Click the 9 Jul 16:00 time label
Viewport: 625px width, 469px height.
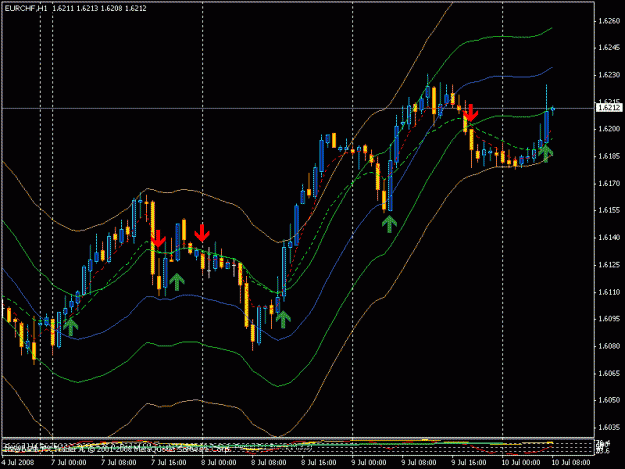point(469,462)
